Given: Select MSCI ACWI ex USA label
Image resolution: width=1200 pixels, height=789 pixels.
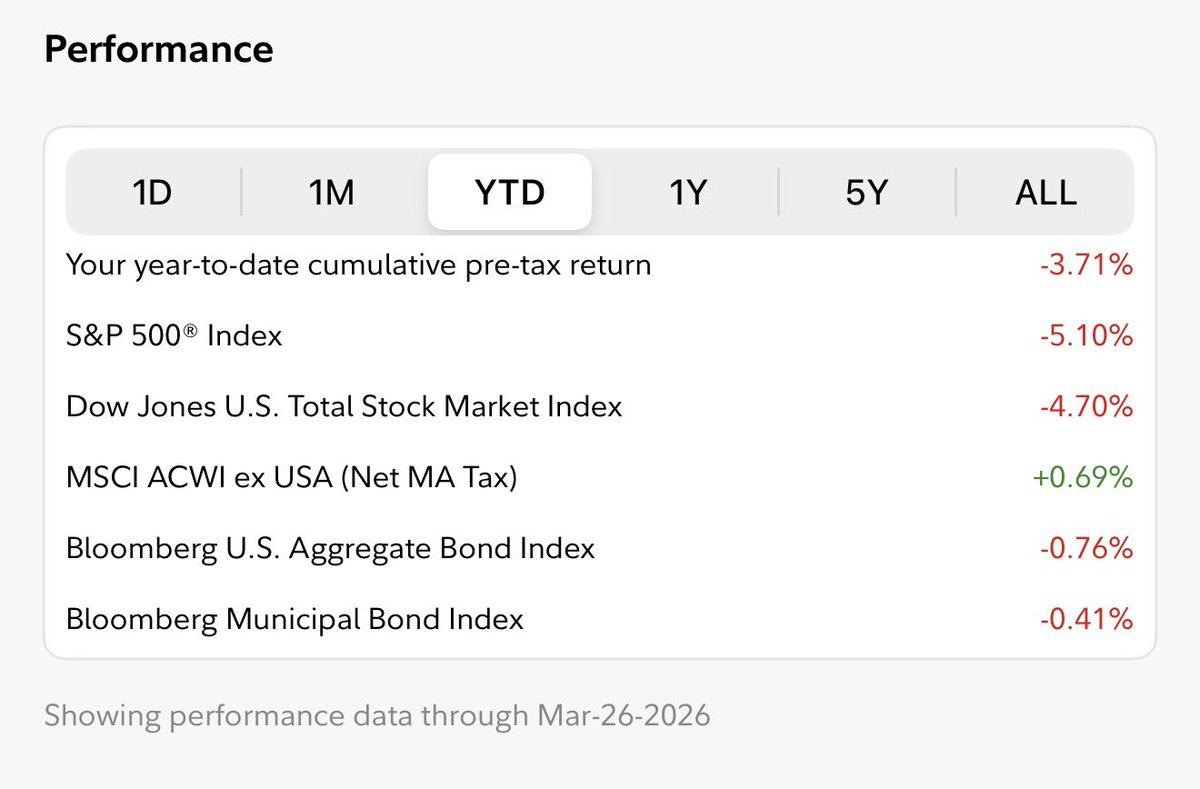Looking at the screenshot, I should [291, 478].
